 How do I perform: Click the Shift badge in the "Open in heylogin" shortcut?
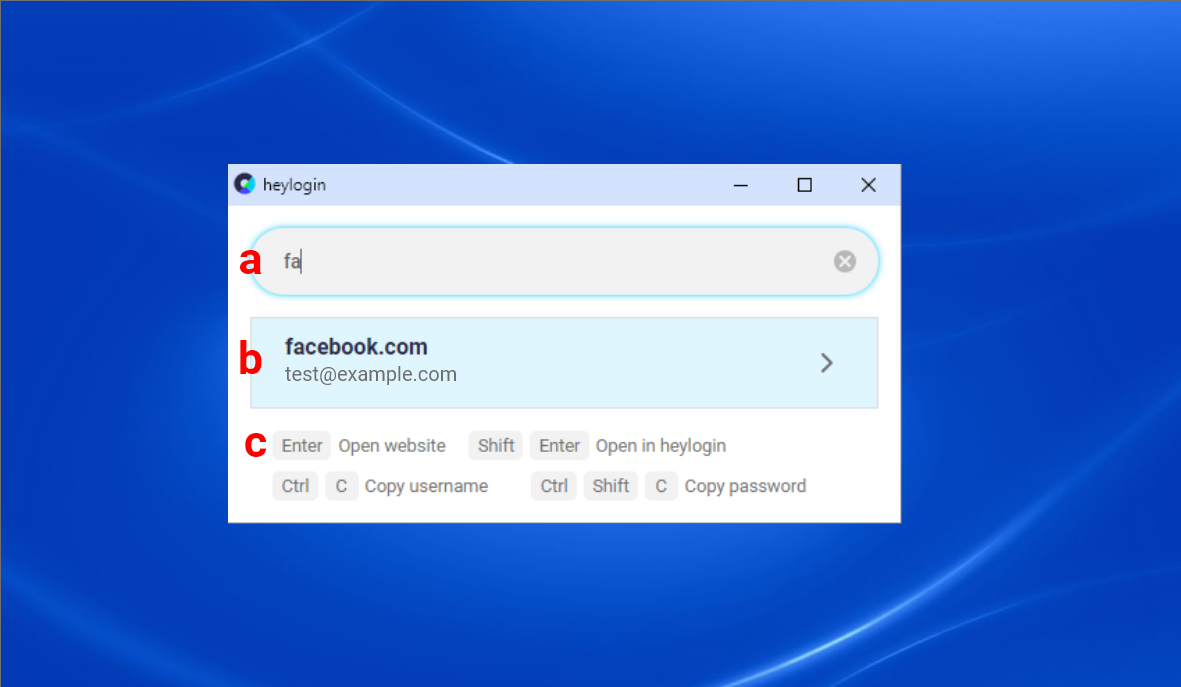(x=496, y=446)
